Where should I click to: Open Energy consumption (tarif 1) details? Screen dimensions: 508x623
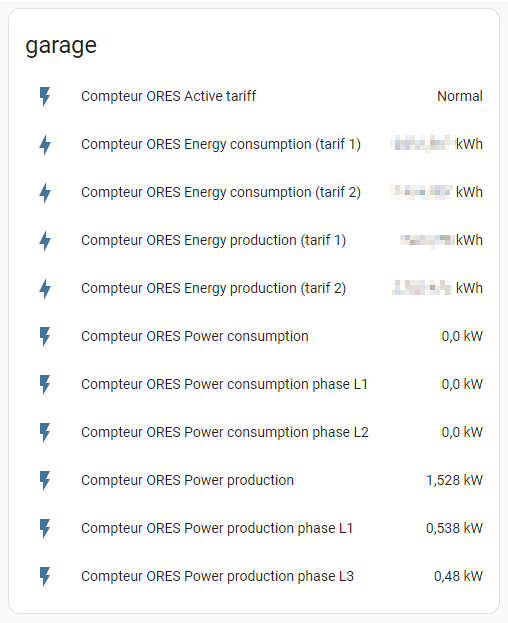point(221,144)
